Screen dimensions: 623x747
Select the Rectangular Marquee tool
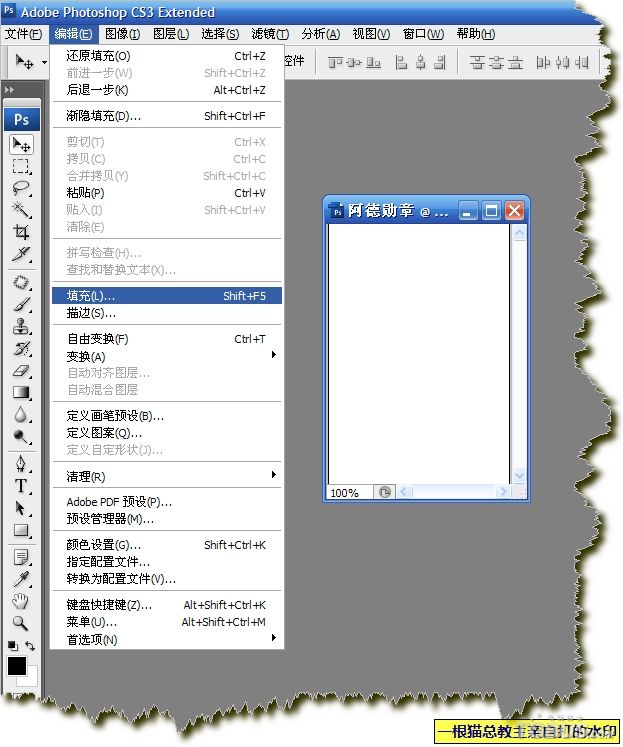pos(21,166)
